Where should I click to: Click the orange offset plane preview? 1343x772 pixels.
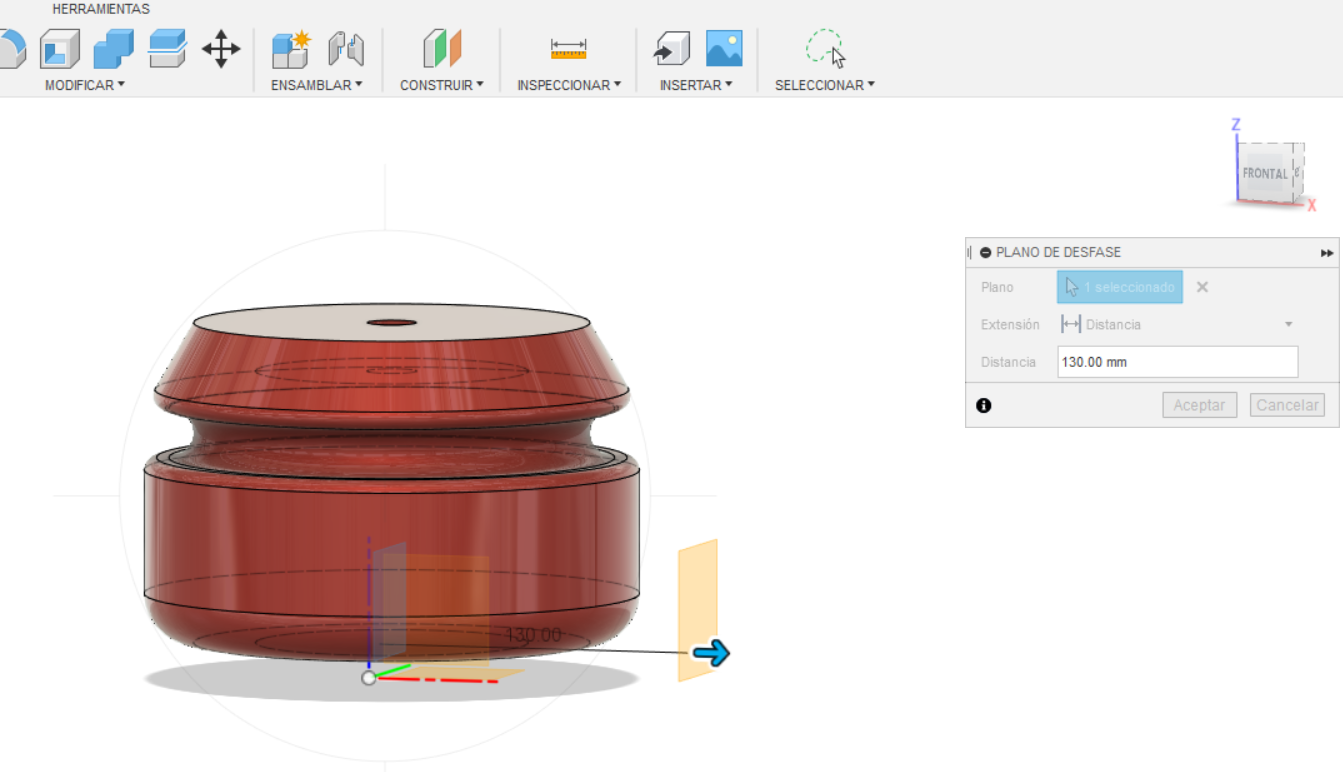[x=698, y=610]
